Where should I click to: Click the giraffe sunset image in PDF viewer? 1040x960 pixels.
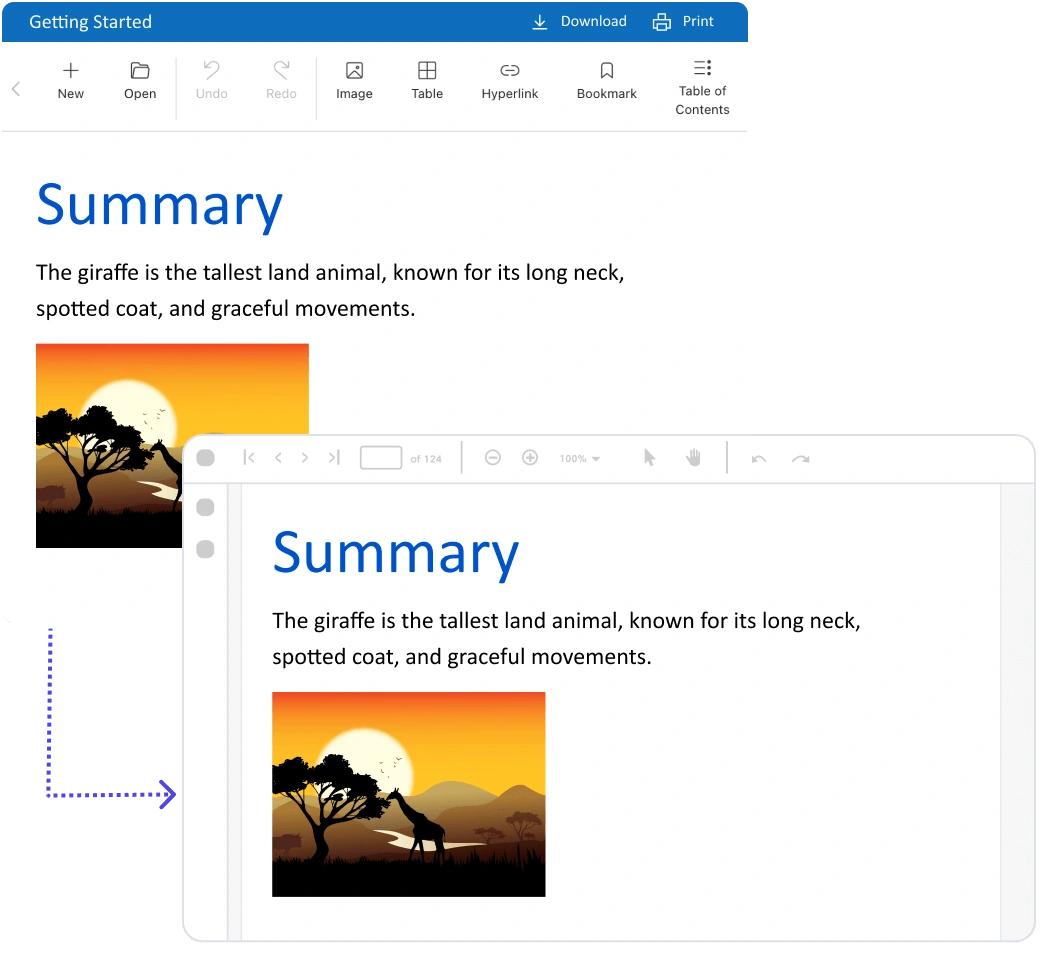(408, 794)
